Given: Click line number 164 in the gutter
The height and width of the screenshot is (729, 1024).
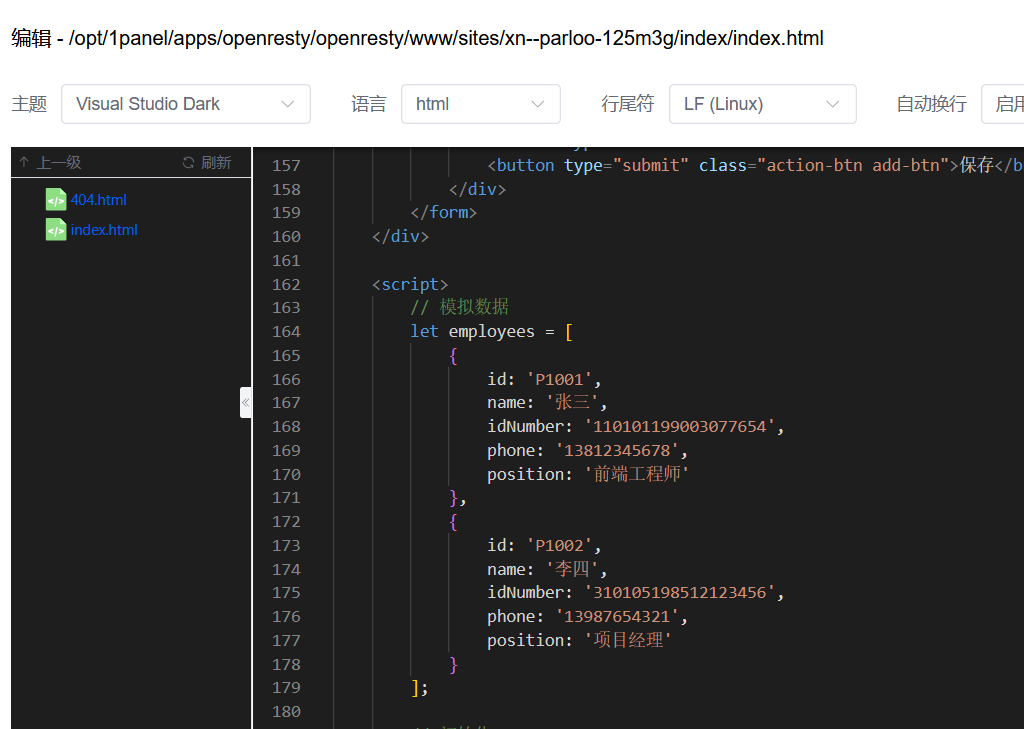Looking at the screenshot, I should click(x=286, y=332).
